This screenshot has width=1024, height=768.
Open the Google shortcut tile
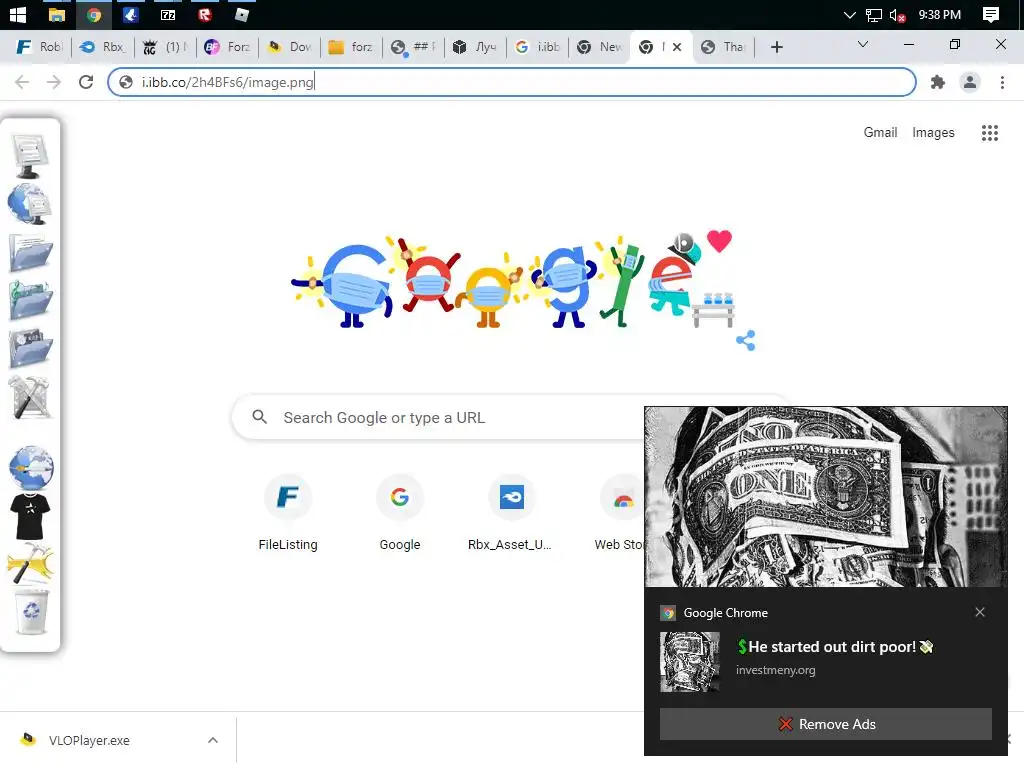[400, 513]
